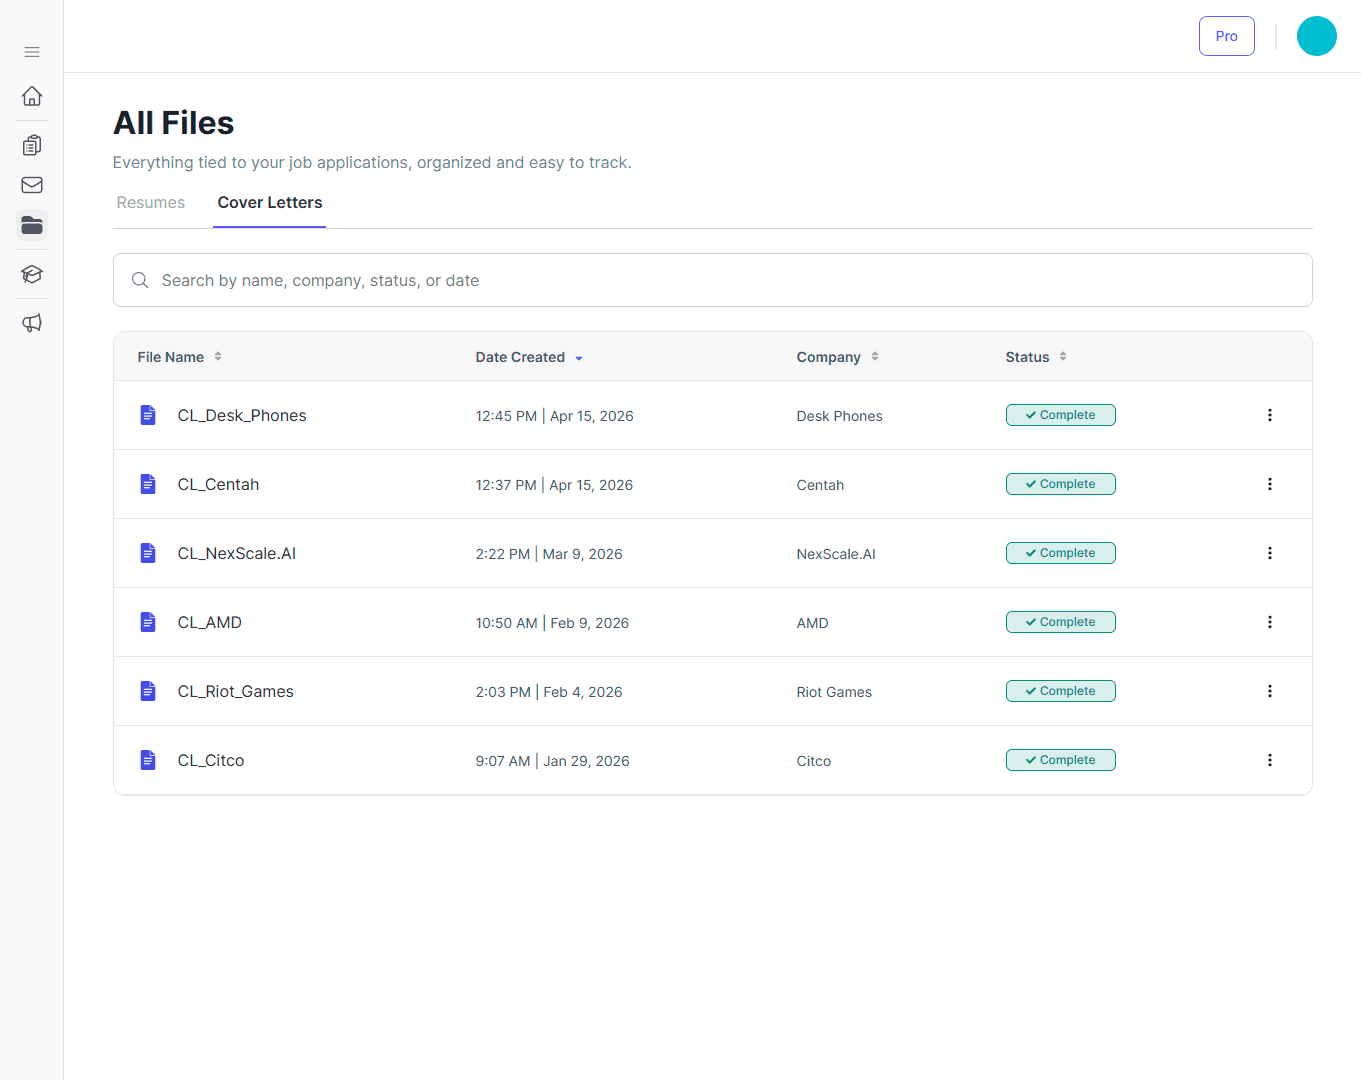Open more options for CL_Centah
Image resolution: width=1361 pixels, height=1080 pixels.
point(1269,484)
